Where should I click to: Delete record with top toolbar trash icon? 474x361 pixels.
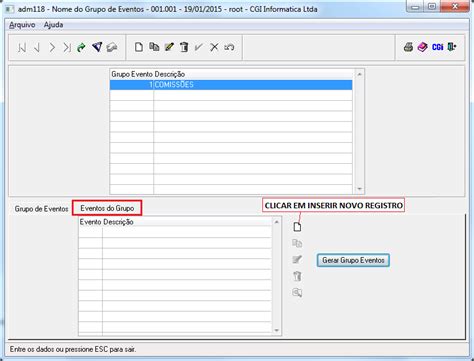[x=184, y=47]
